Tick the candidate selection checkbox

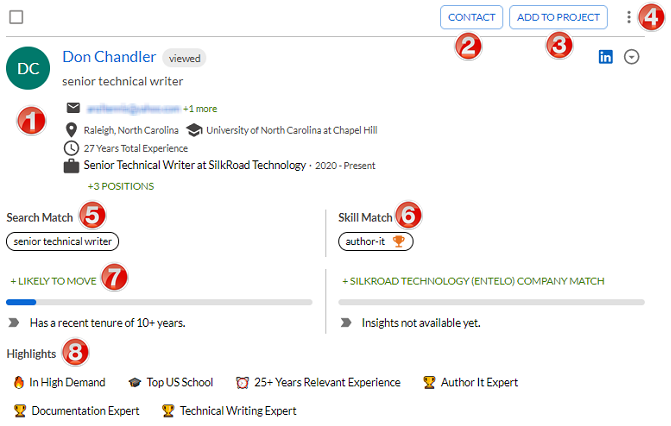coord(16,17)
